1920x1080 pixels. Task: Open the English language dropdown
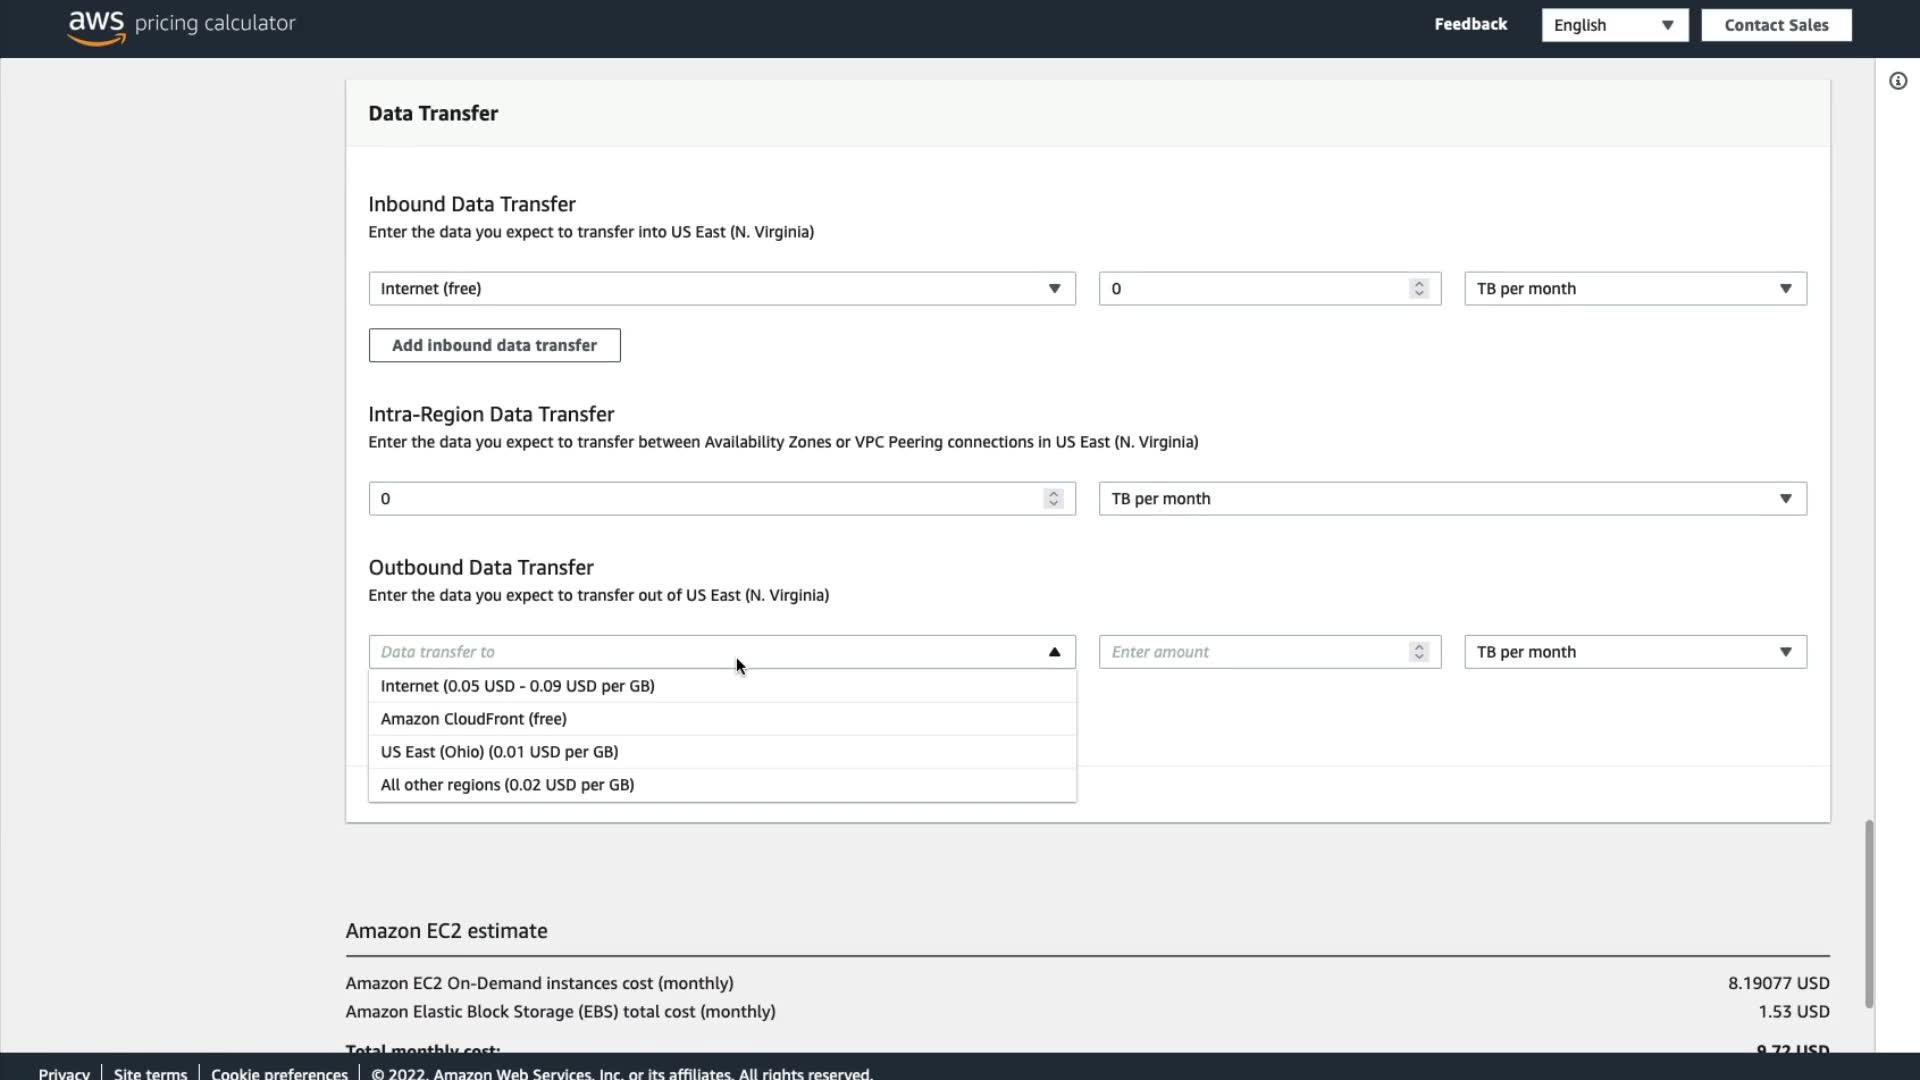click(x=1614, y=25)
